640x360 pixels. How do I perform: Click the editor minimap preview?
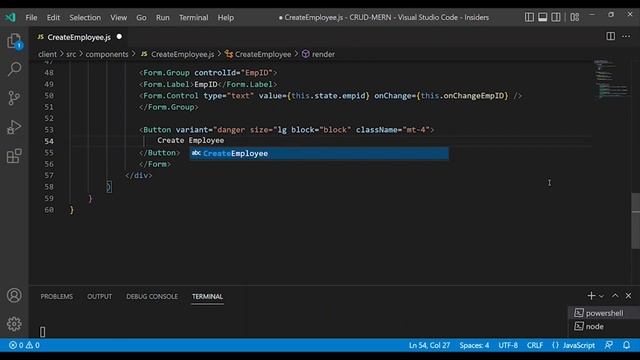[611, 80]
